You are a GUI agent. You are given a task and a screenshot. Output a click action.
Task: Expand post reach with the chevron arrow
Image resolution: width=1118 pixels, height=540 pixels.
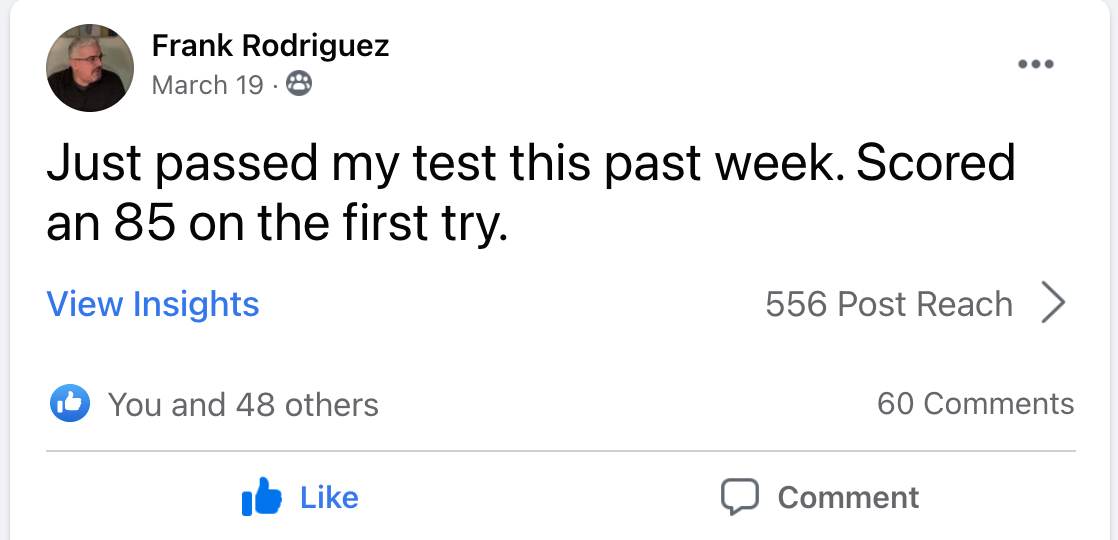(x=1053, y=304)
